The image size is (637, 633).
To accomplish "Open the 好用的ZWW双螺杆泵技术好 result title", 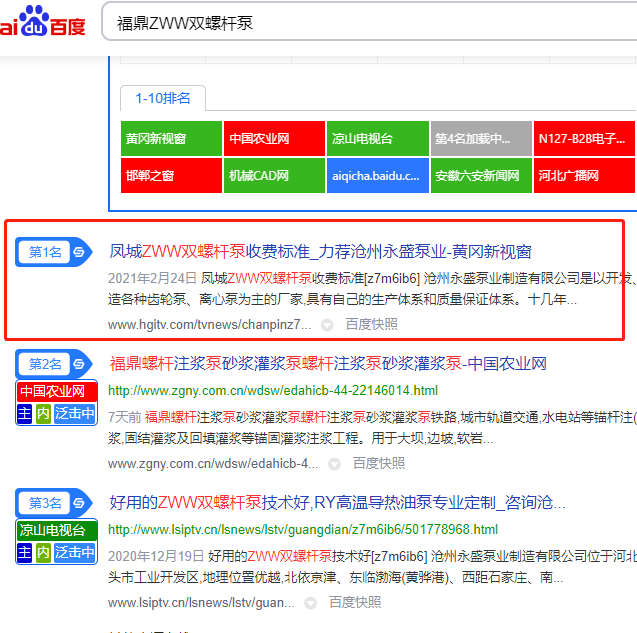I will 337,503.
